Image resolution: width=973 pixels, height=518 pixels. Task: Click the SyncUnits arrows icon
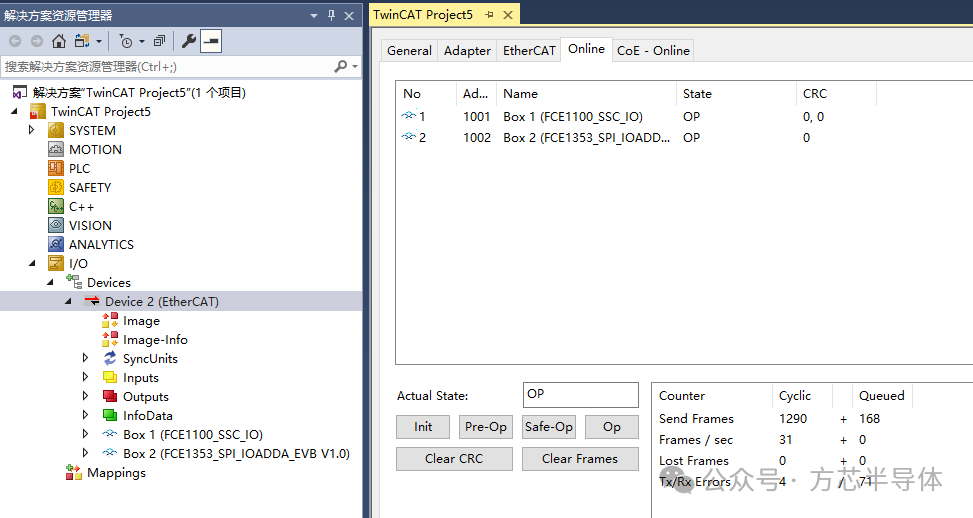pos(110,358)
